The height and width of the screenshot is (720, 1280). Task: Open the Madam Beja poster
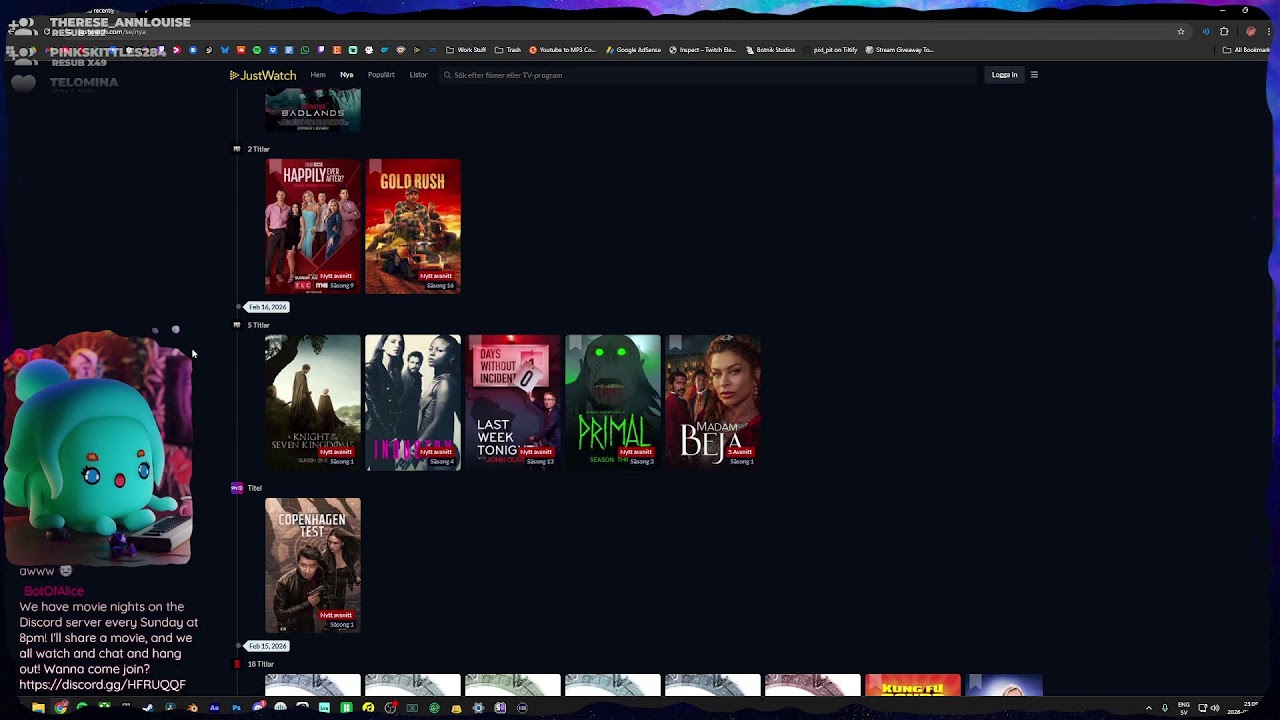(x=713, y=402)
